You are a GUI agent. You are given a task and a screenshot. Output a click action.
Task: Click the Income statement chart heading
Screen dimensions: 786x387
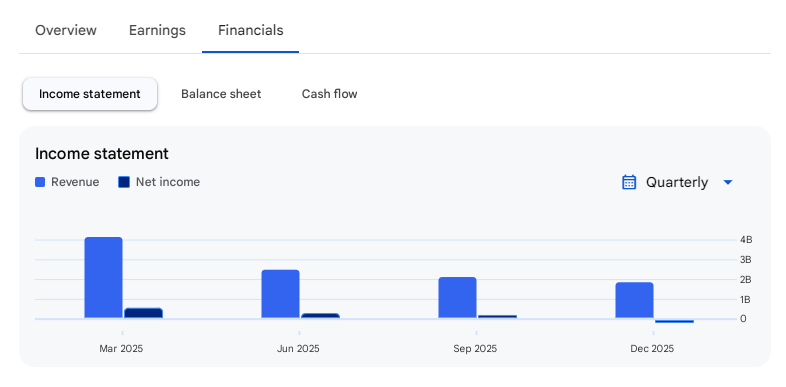tap(102, 154)
